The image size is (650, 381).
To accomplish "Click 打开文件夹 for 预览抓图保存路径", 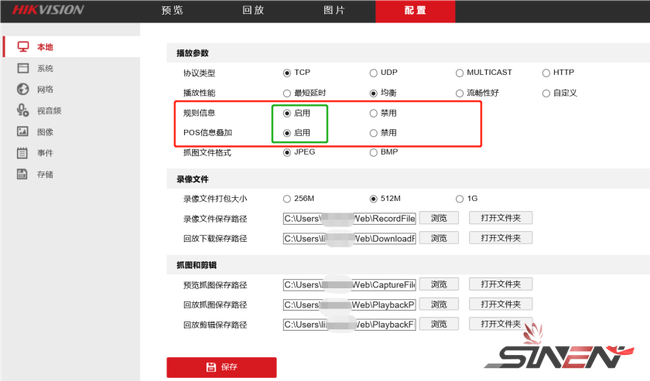I will point(501,284).
